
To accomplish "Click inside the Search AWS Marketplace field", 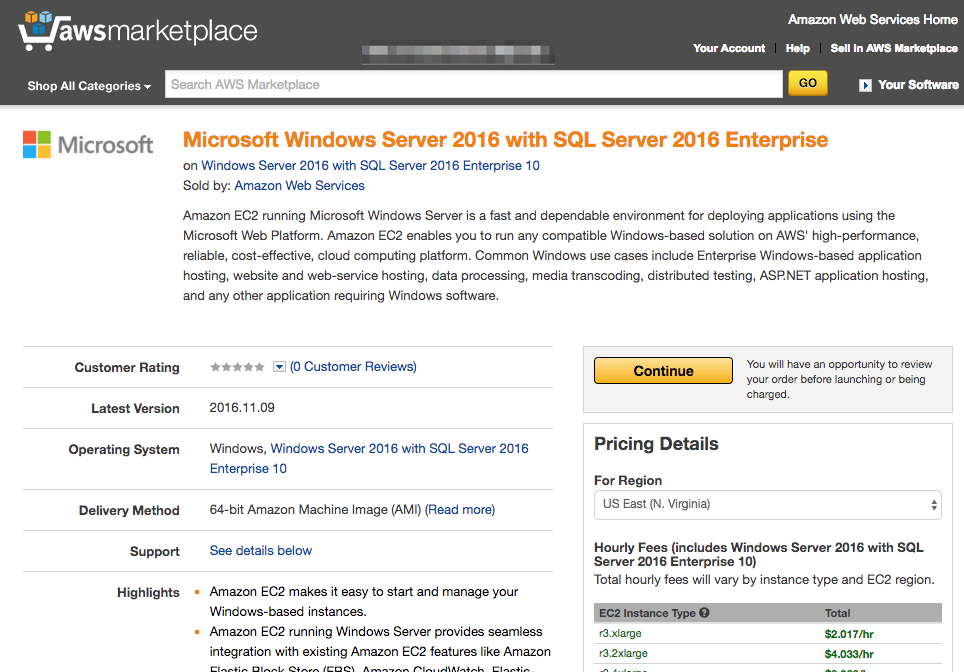I will click(470, 83).
